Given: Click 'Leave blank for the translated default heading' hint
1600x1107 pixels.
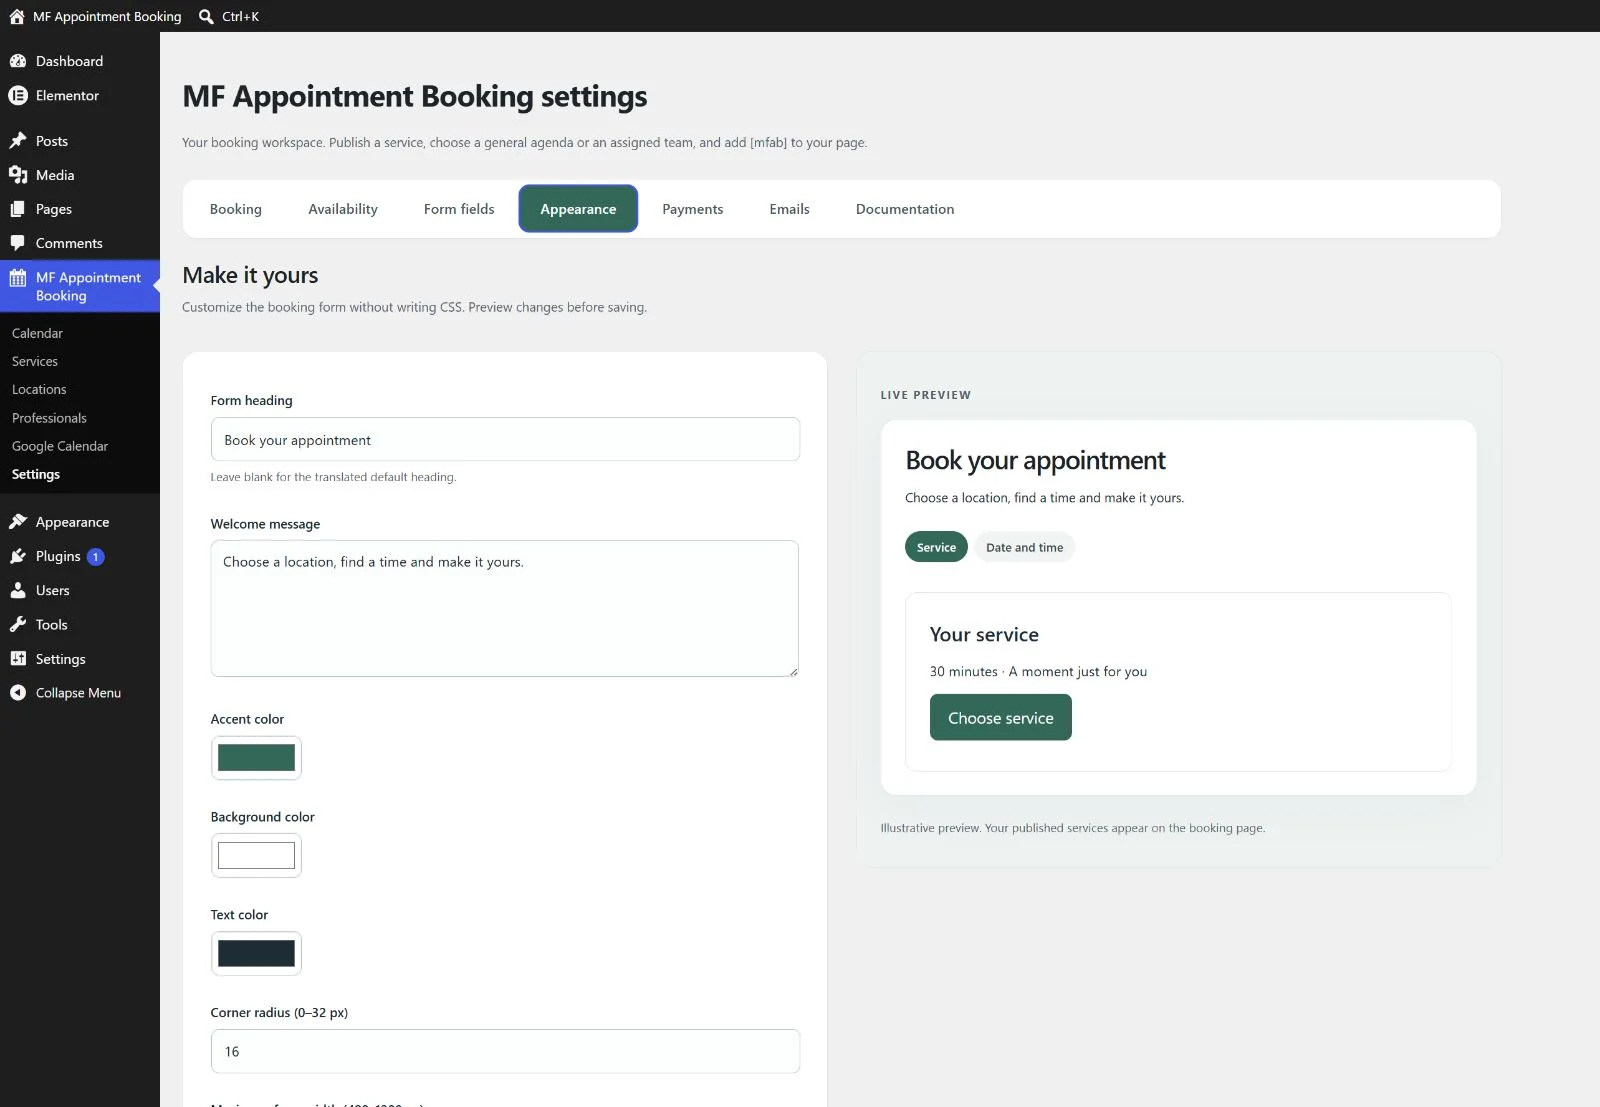Looking at the screenshot, I should (x=333, y=477).
